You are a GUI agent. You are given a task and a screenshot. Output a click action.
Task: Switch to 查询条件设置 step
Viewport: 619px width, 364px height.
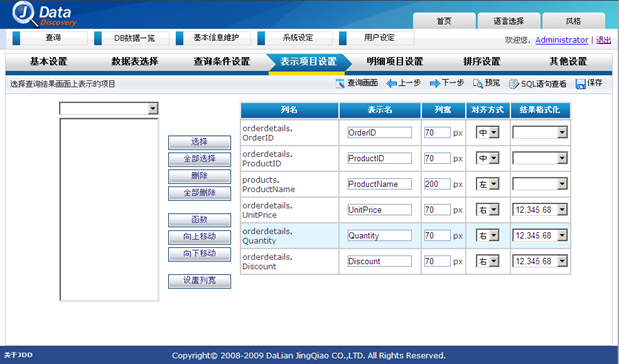221,62
